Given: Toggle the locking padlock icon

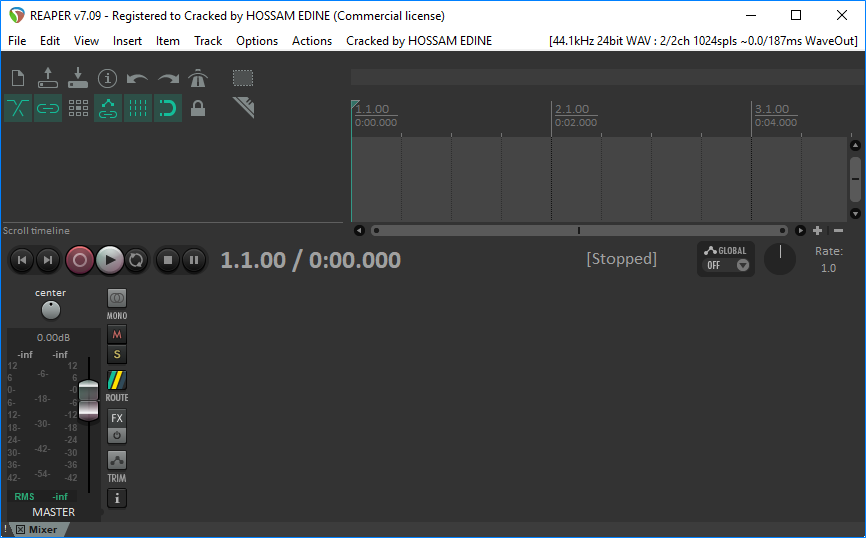Looking at the screenshot, I should [198, 108].
